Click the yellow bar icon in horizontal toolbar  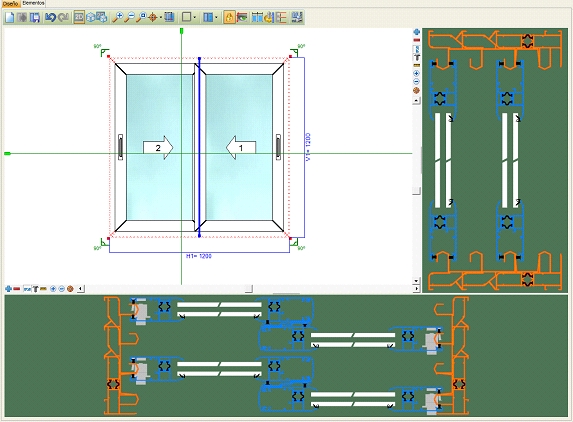click(x=43, y=289)
